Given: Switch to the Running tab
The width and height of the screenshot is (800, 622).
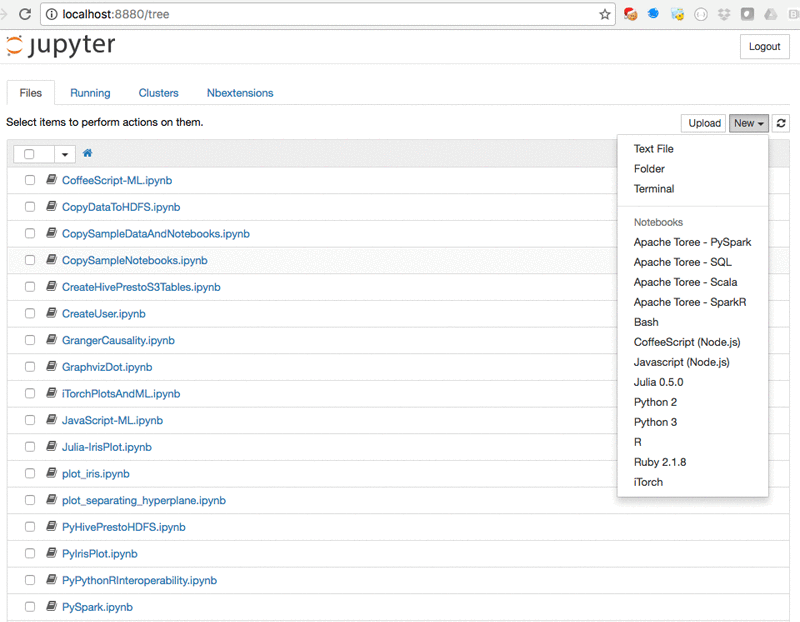Looking at the screenshot, I should coord(90,92).
